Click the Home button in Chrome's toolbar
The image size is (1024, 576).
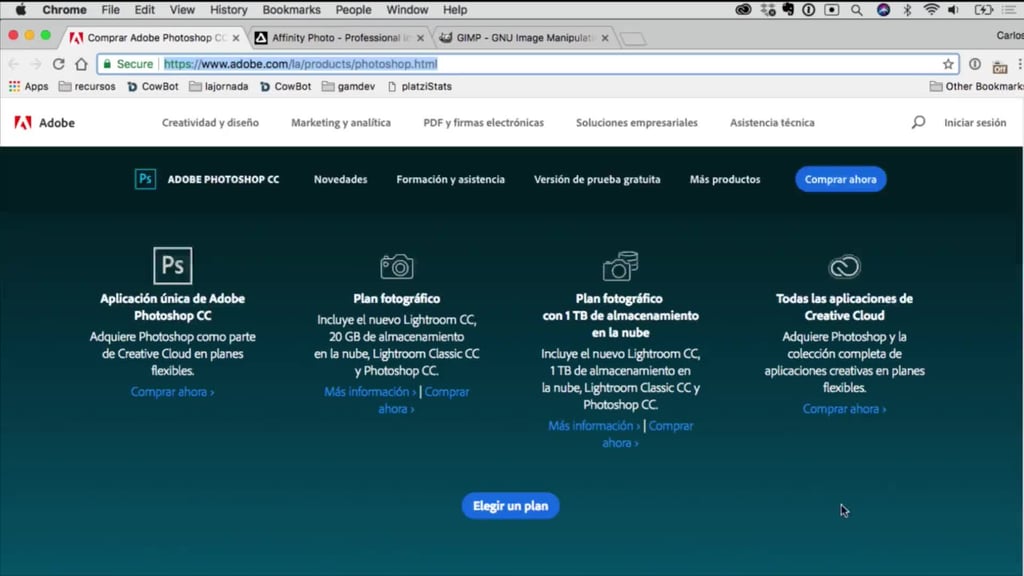click(81, 64)
